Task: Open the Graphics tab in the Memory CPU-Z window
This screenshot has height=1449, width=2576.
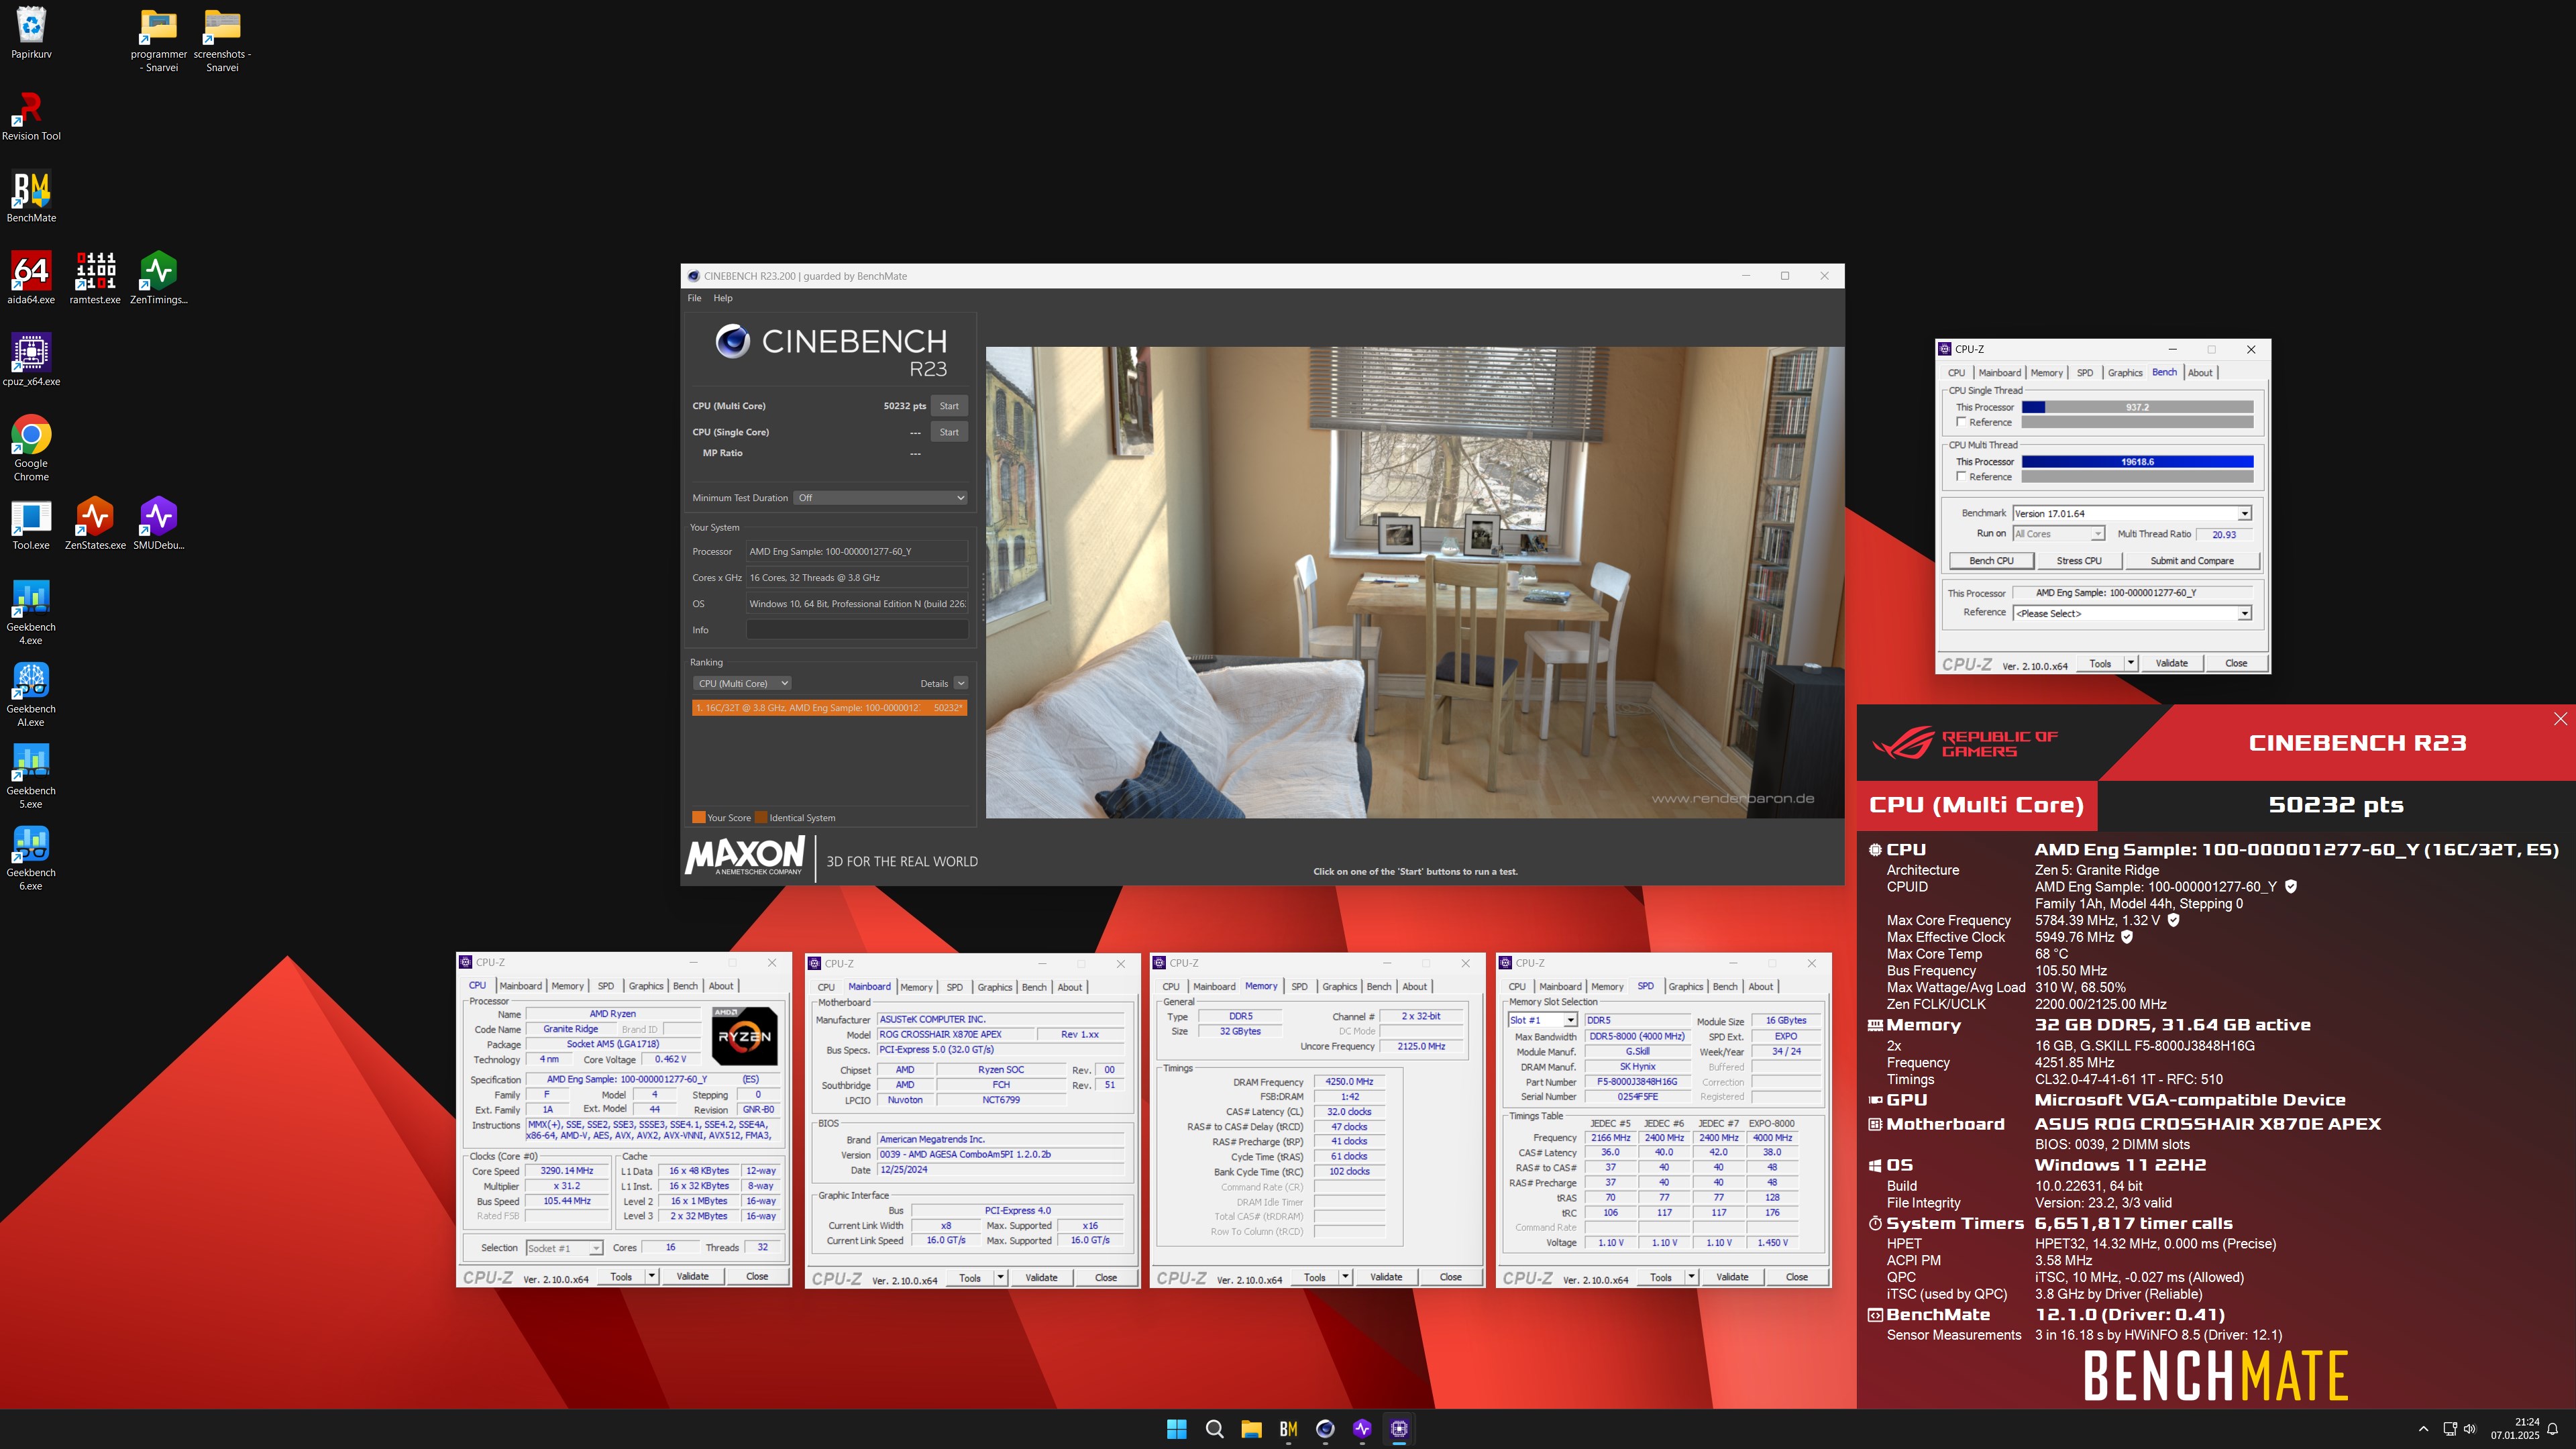Action: (1339, 986)
